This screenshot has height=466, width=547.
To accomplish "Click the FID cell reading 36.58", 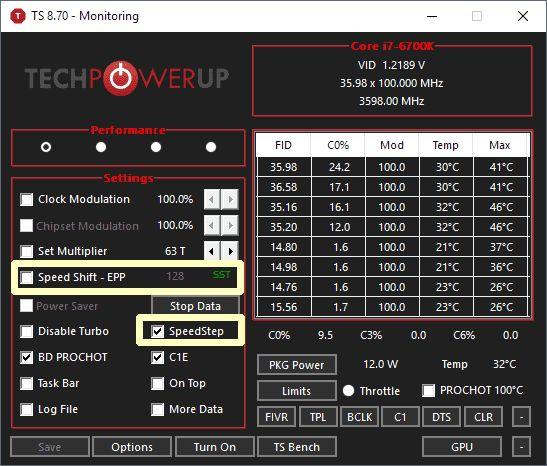I will (x=284, y=187).
